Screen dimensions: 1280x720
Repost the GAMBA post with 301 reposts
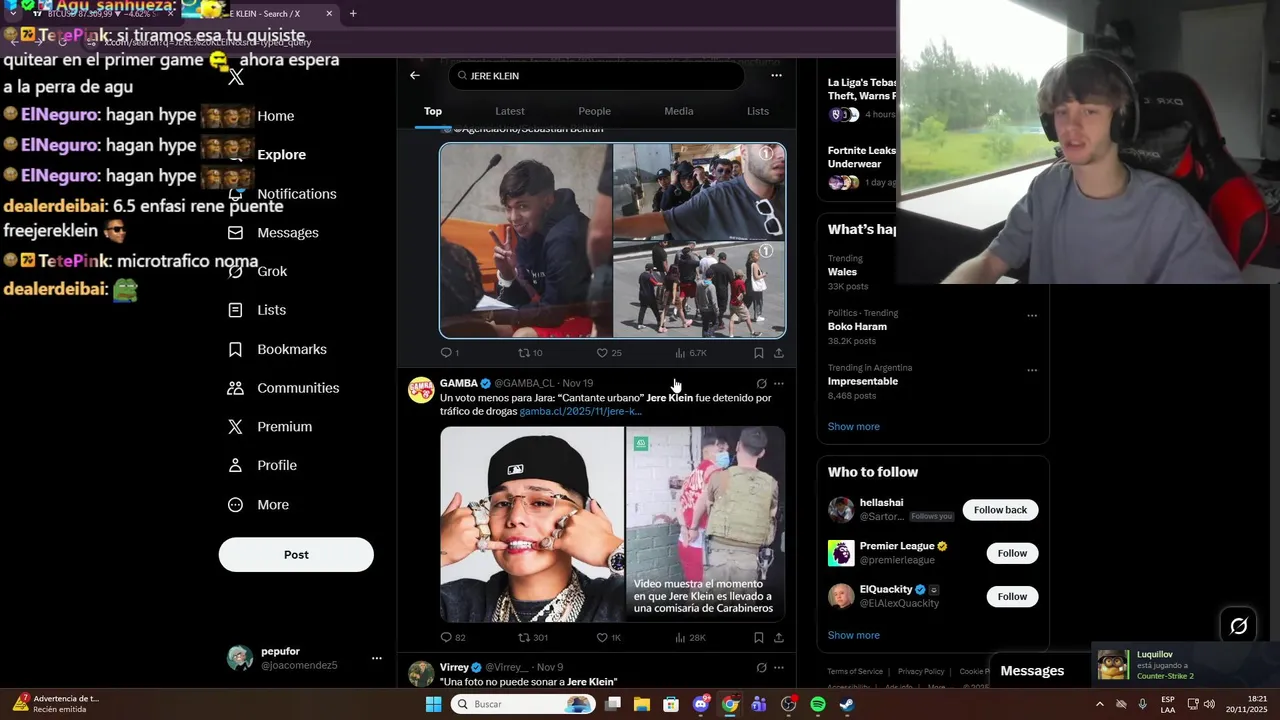coord(532,637)
